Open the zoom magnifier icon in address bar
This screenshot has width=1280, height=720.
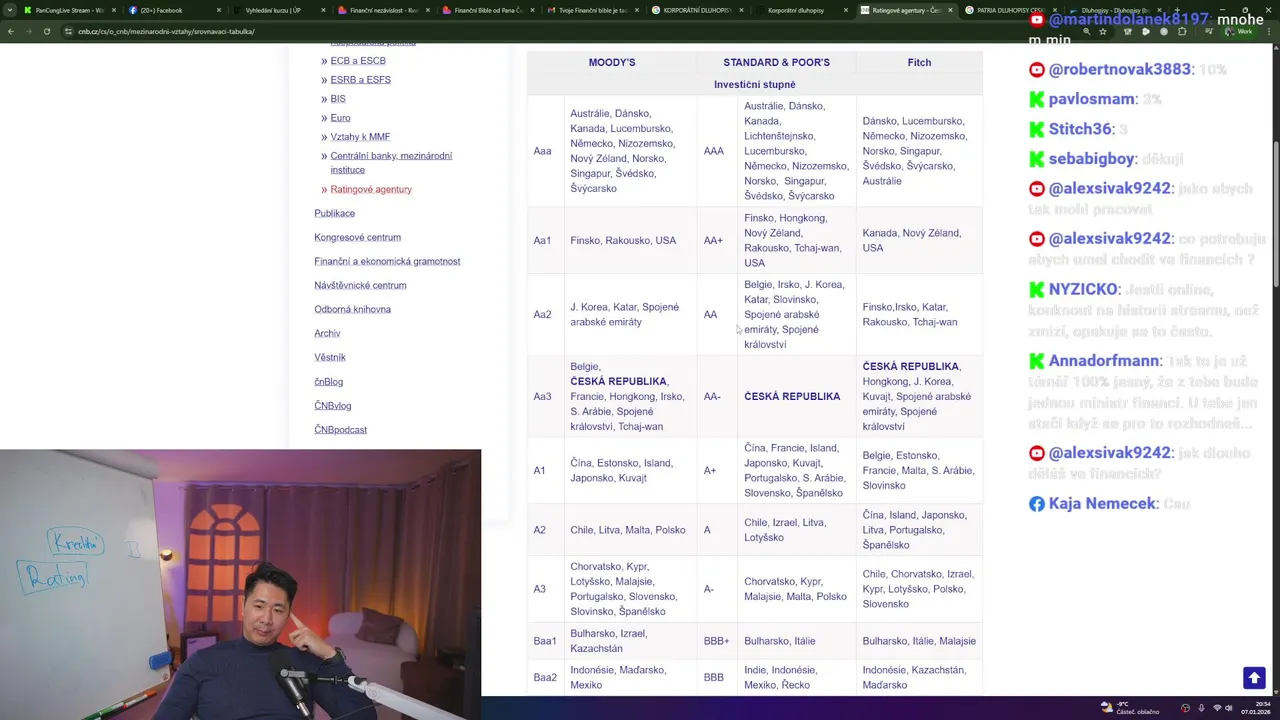point(1087,31)
